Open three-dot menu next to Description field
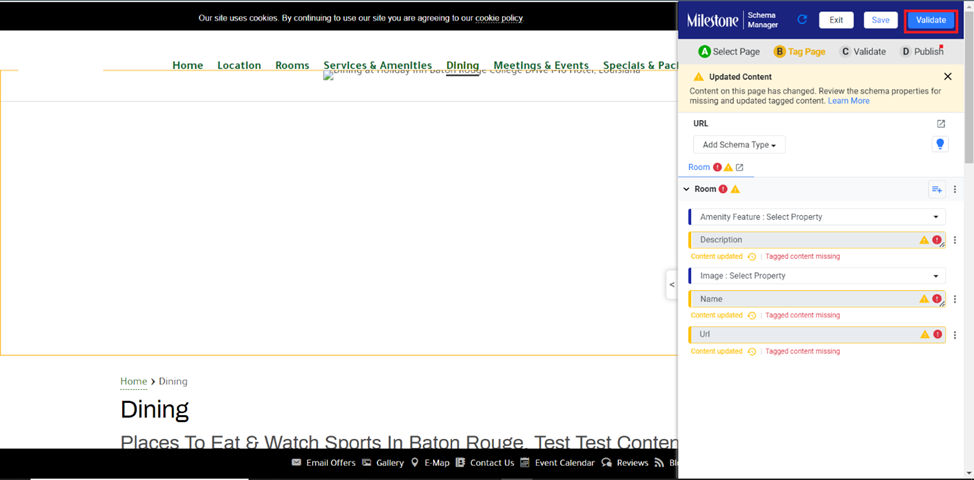The image size is (974, 480). pos(955,240)
